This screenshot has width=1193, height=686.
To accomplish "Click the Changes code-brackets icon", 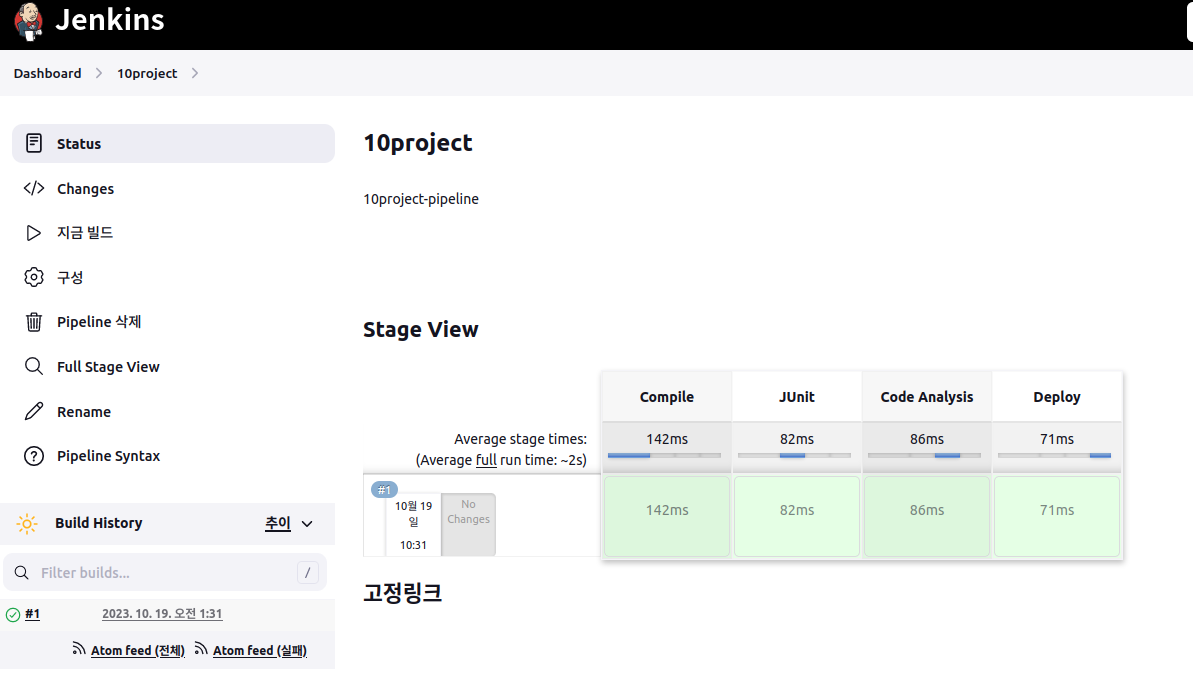I will pyautogui.click(x=33, y=188).
